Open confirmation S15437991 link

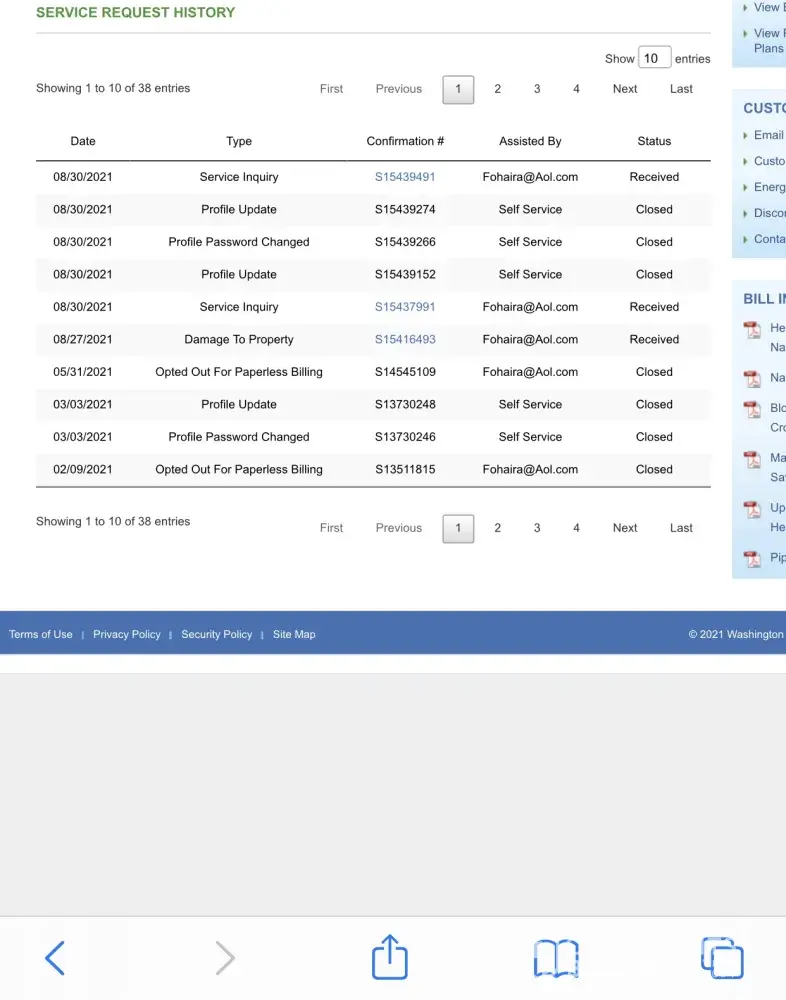[405, 307]
